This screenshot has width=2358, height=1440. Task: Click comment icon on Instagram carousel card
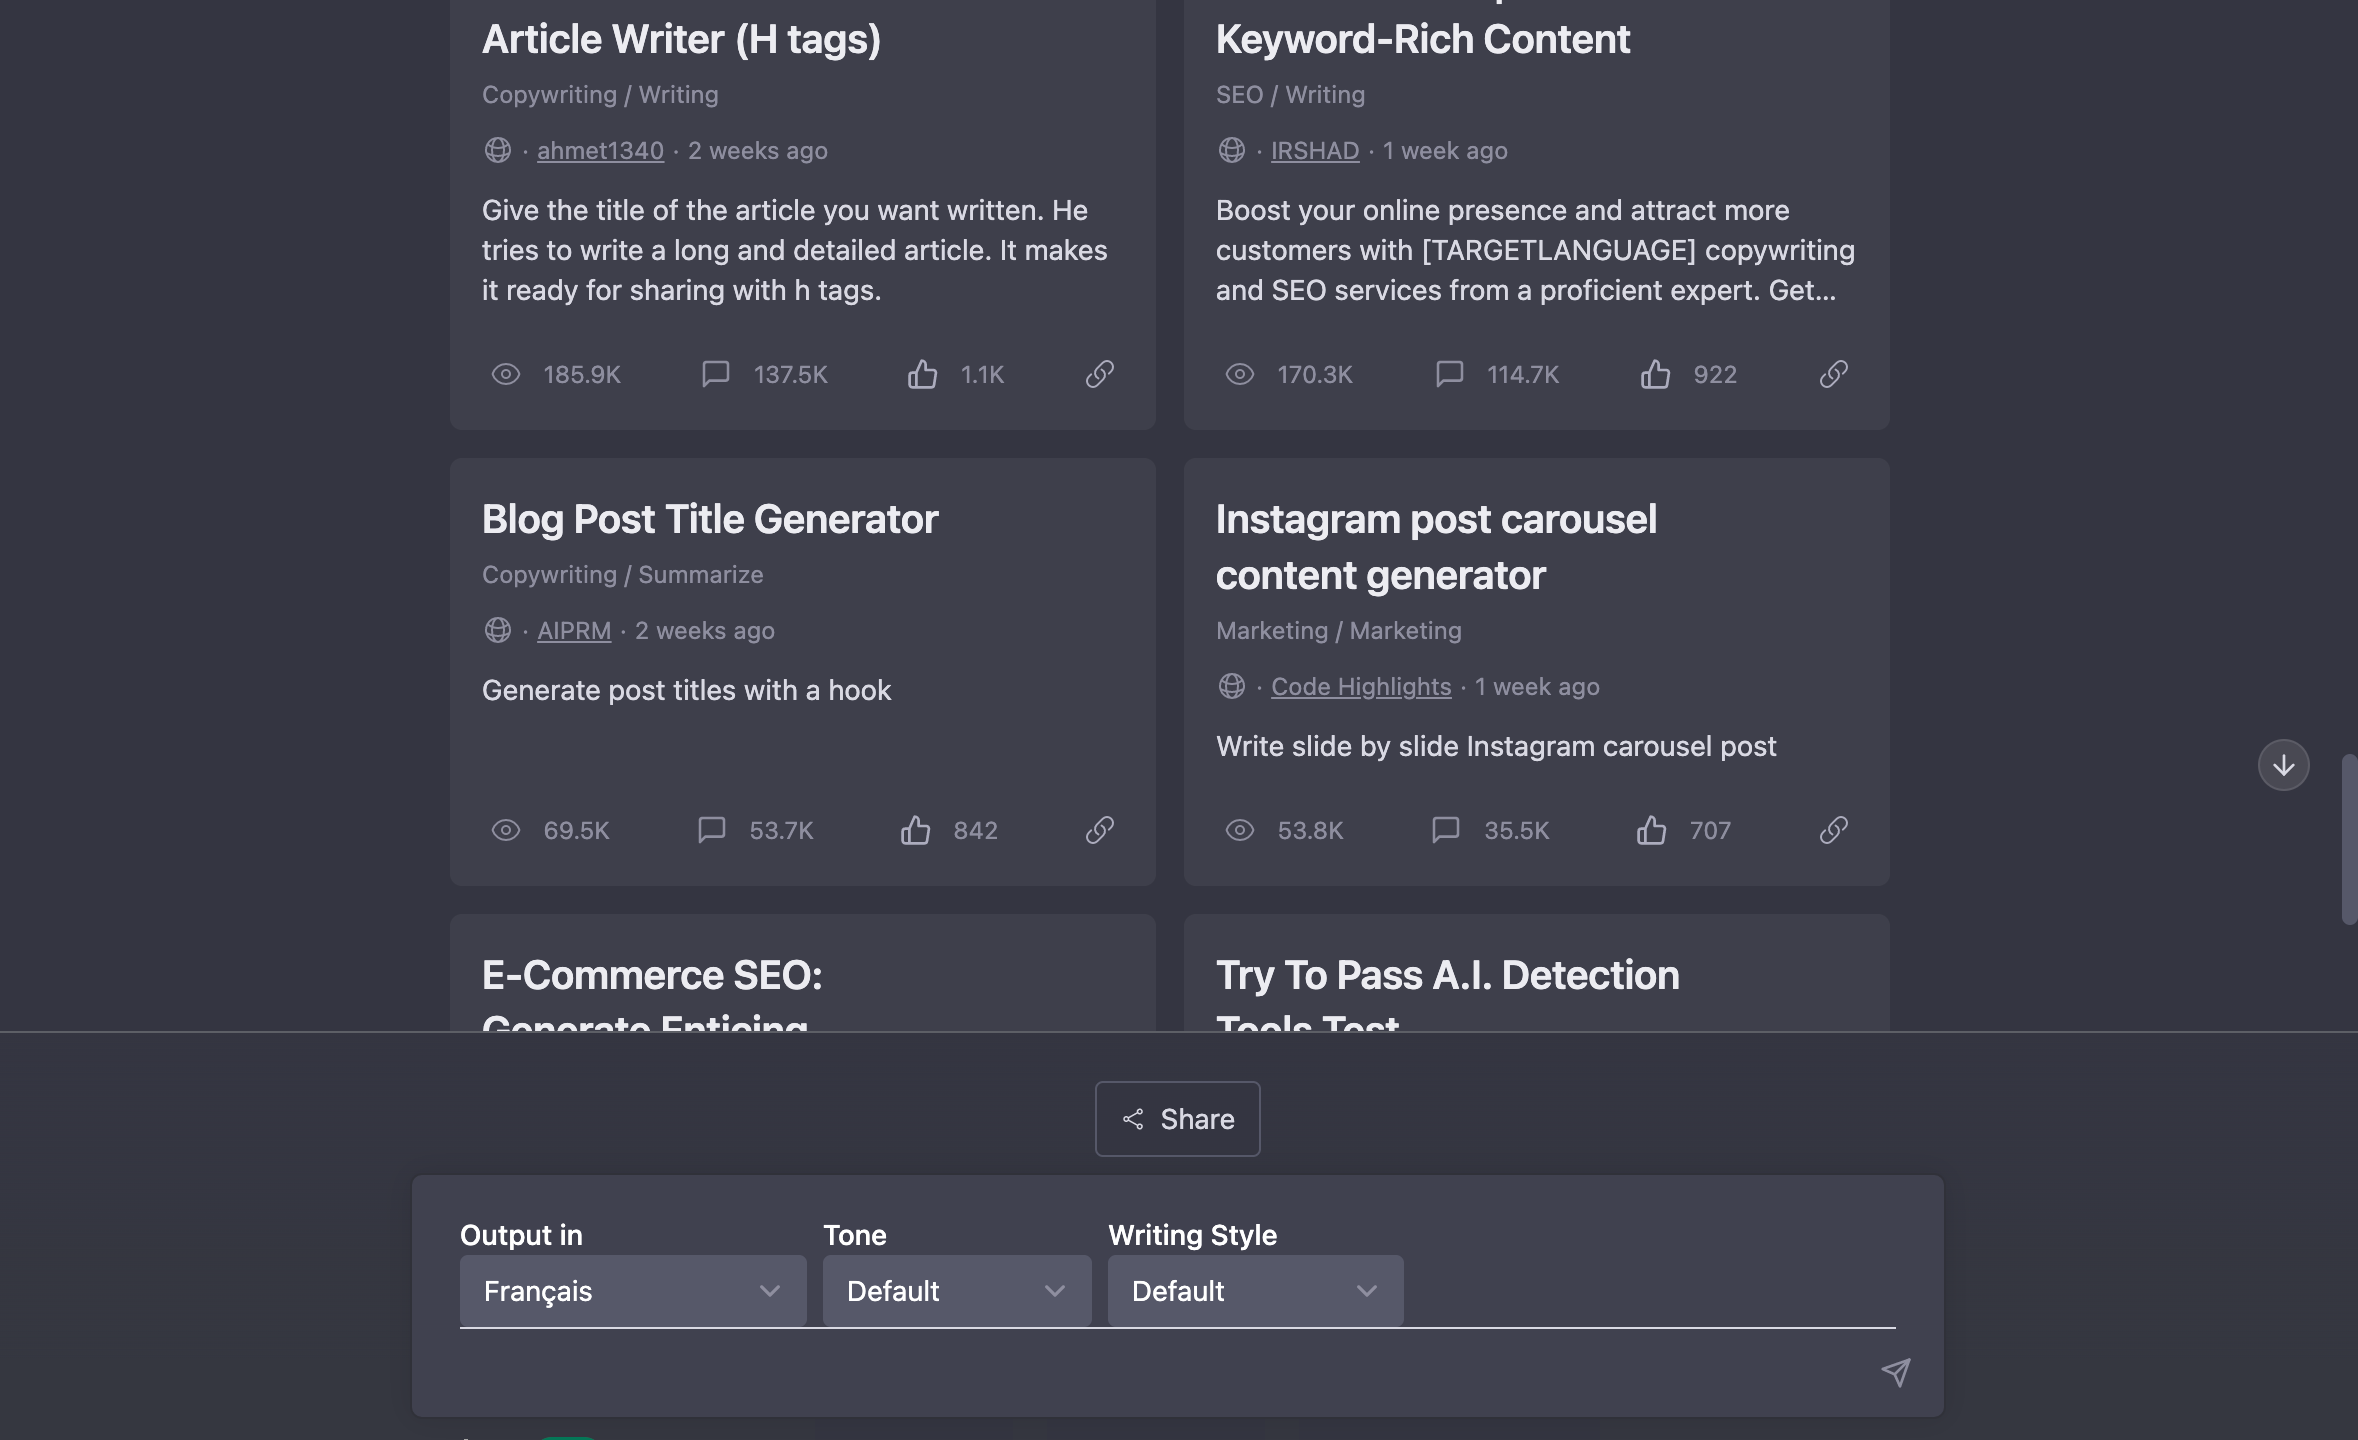pos(1445,830)
